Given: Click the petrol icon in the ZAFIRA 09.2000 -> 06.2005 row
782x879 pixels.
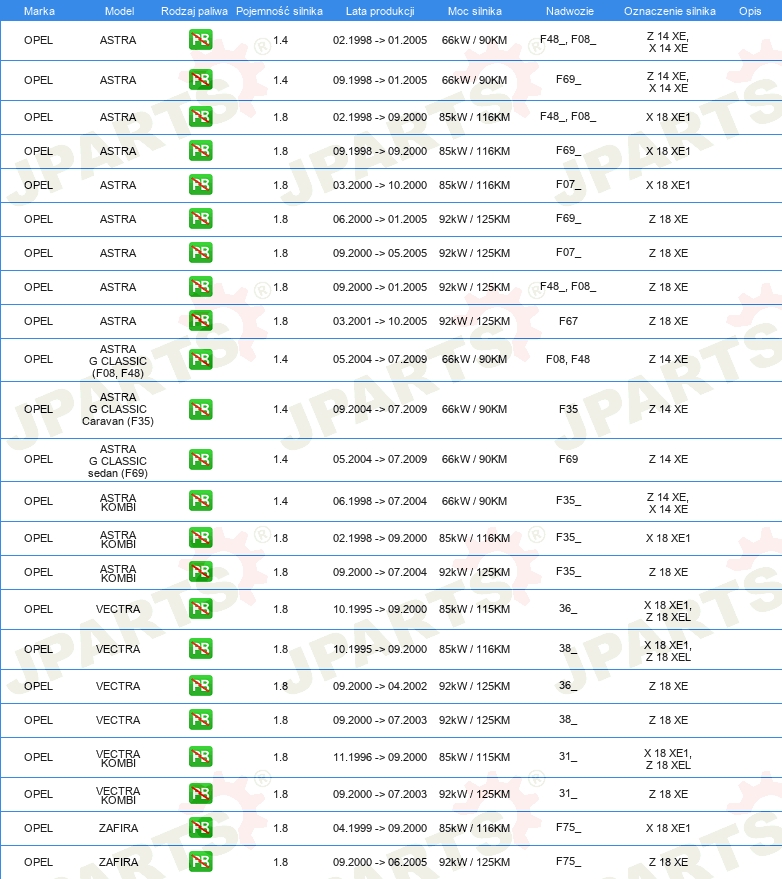Looking at the screenshot, I should pos(201,862).
